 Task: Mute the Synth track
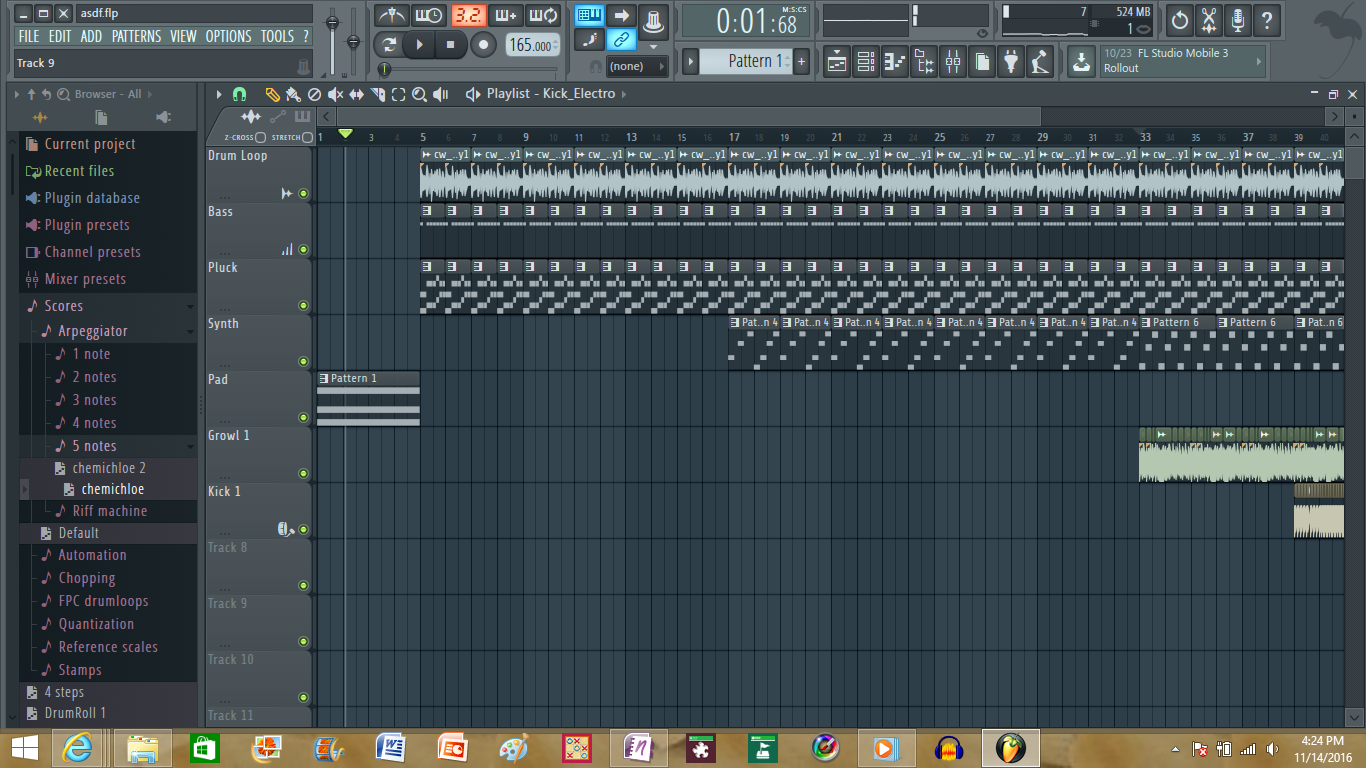click(x=303, y=362)
